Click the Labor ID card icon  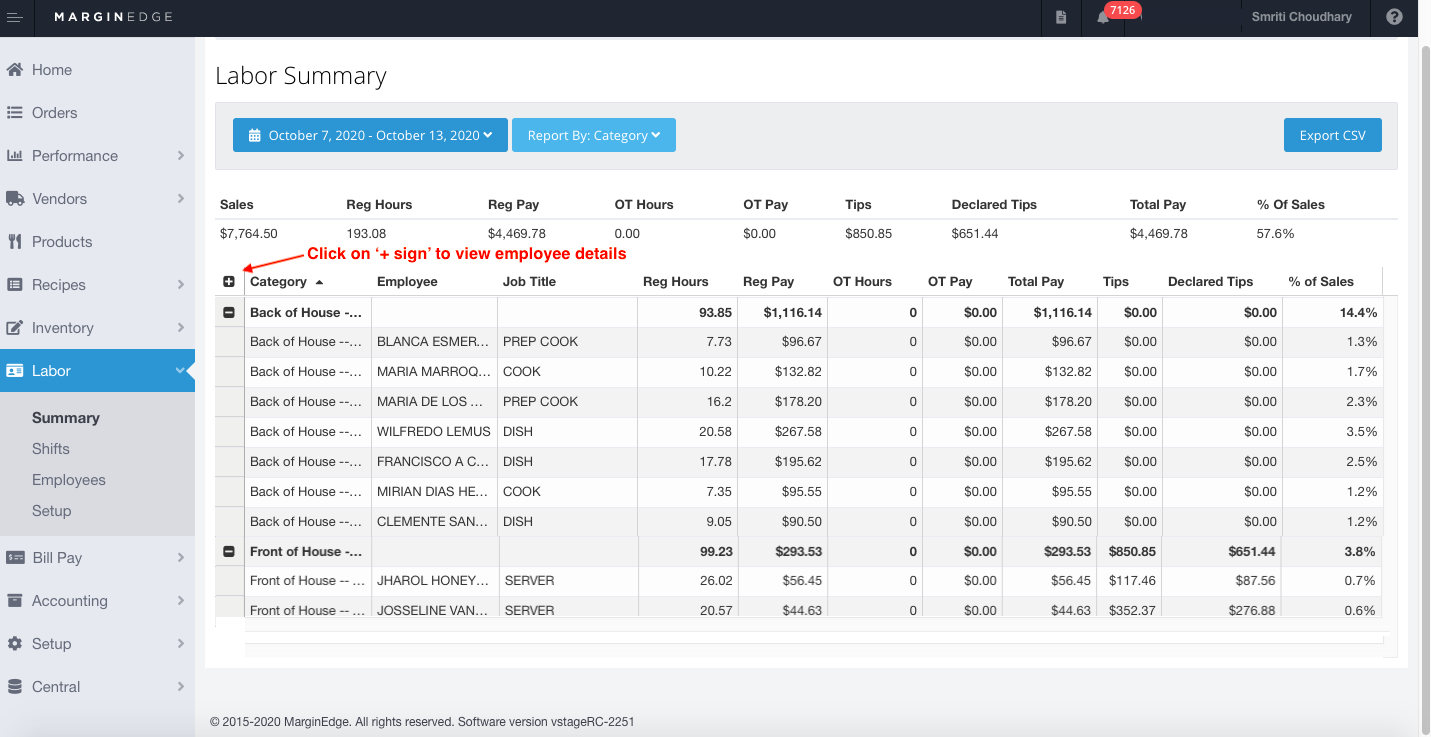15,371
